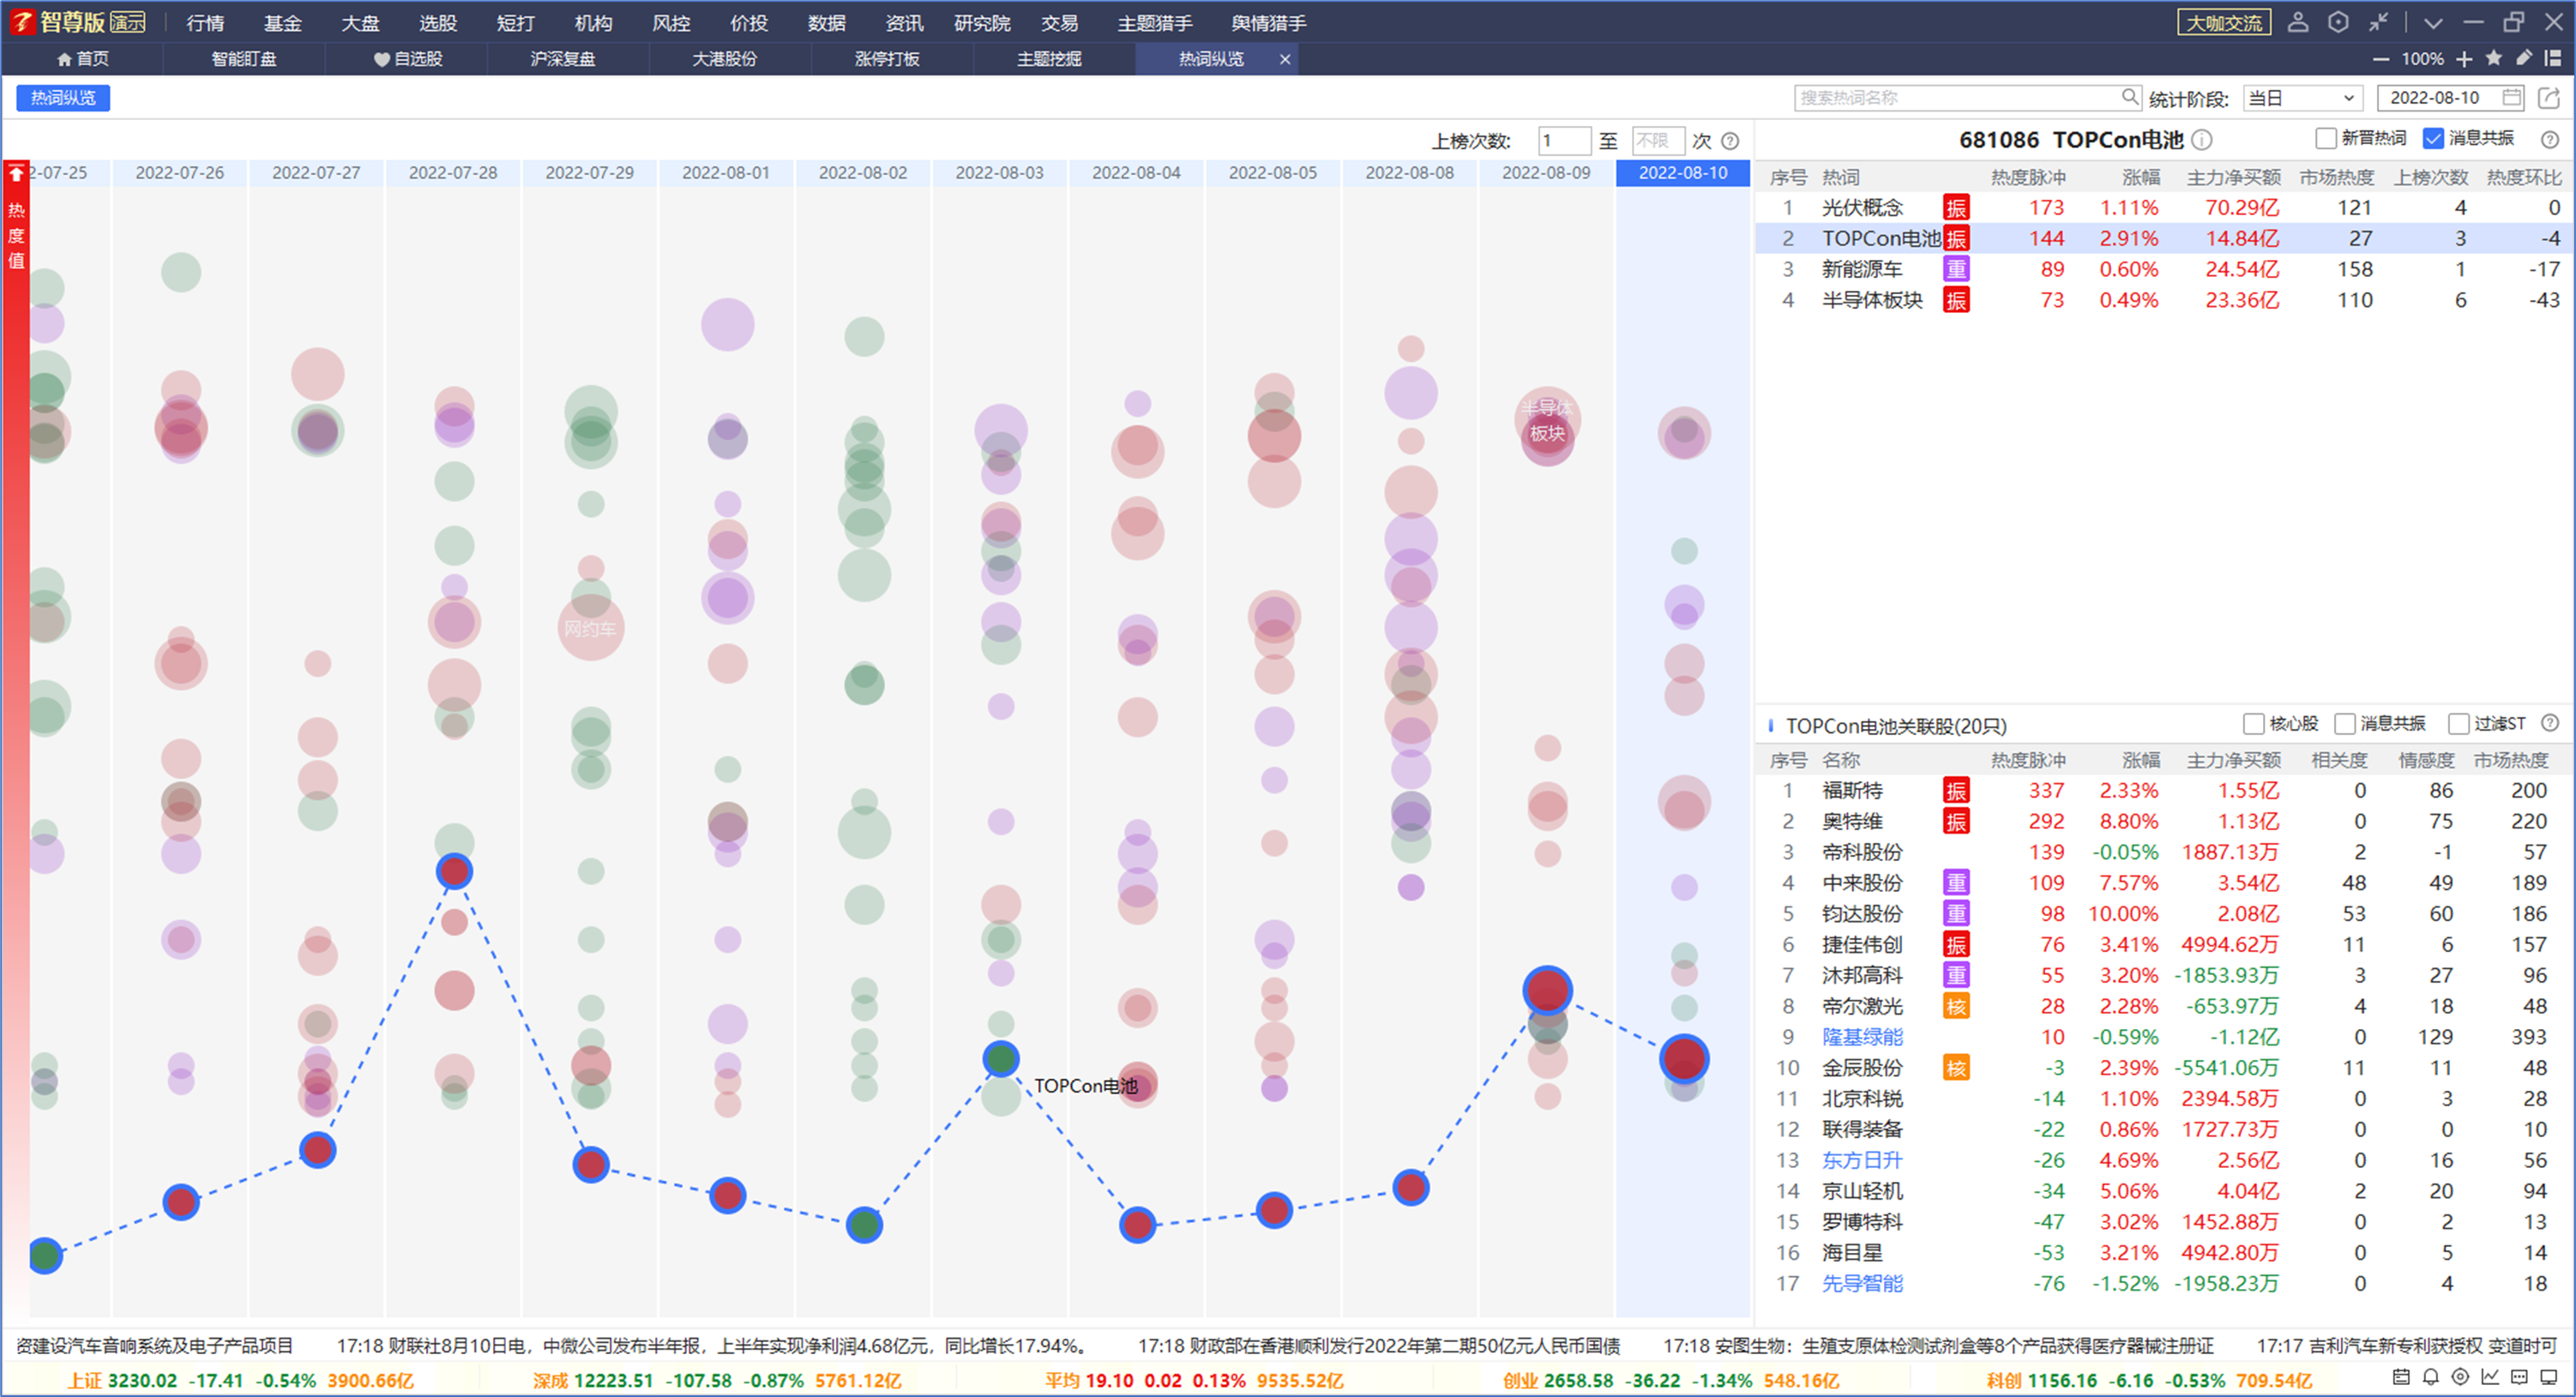Click TOPCon电池 trend point on 2022-07-28
The image size is (2576, 1397).
tap(454, 871)
